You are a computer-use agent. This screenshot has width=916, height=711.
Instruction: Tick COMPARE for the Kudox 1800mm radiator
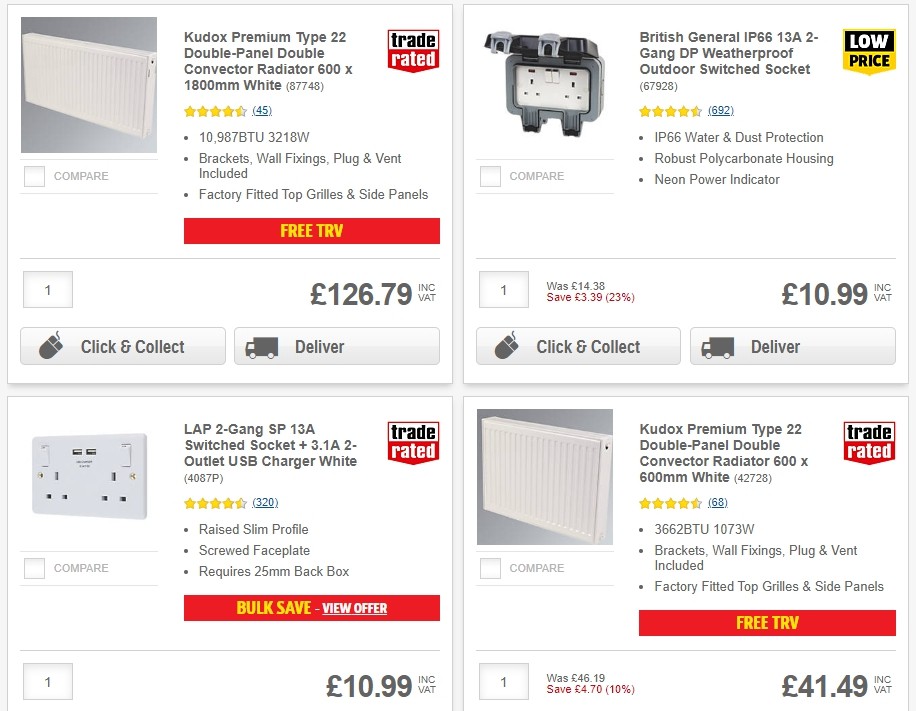(x=34, y=176)
